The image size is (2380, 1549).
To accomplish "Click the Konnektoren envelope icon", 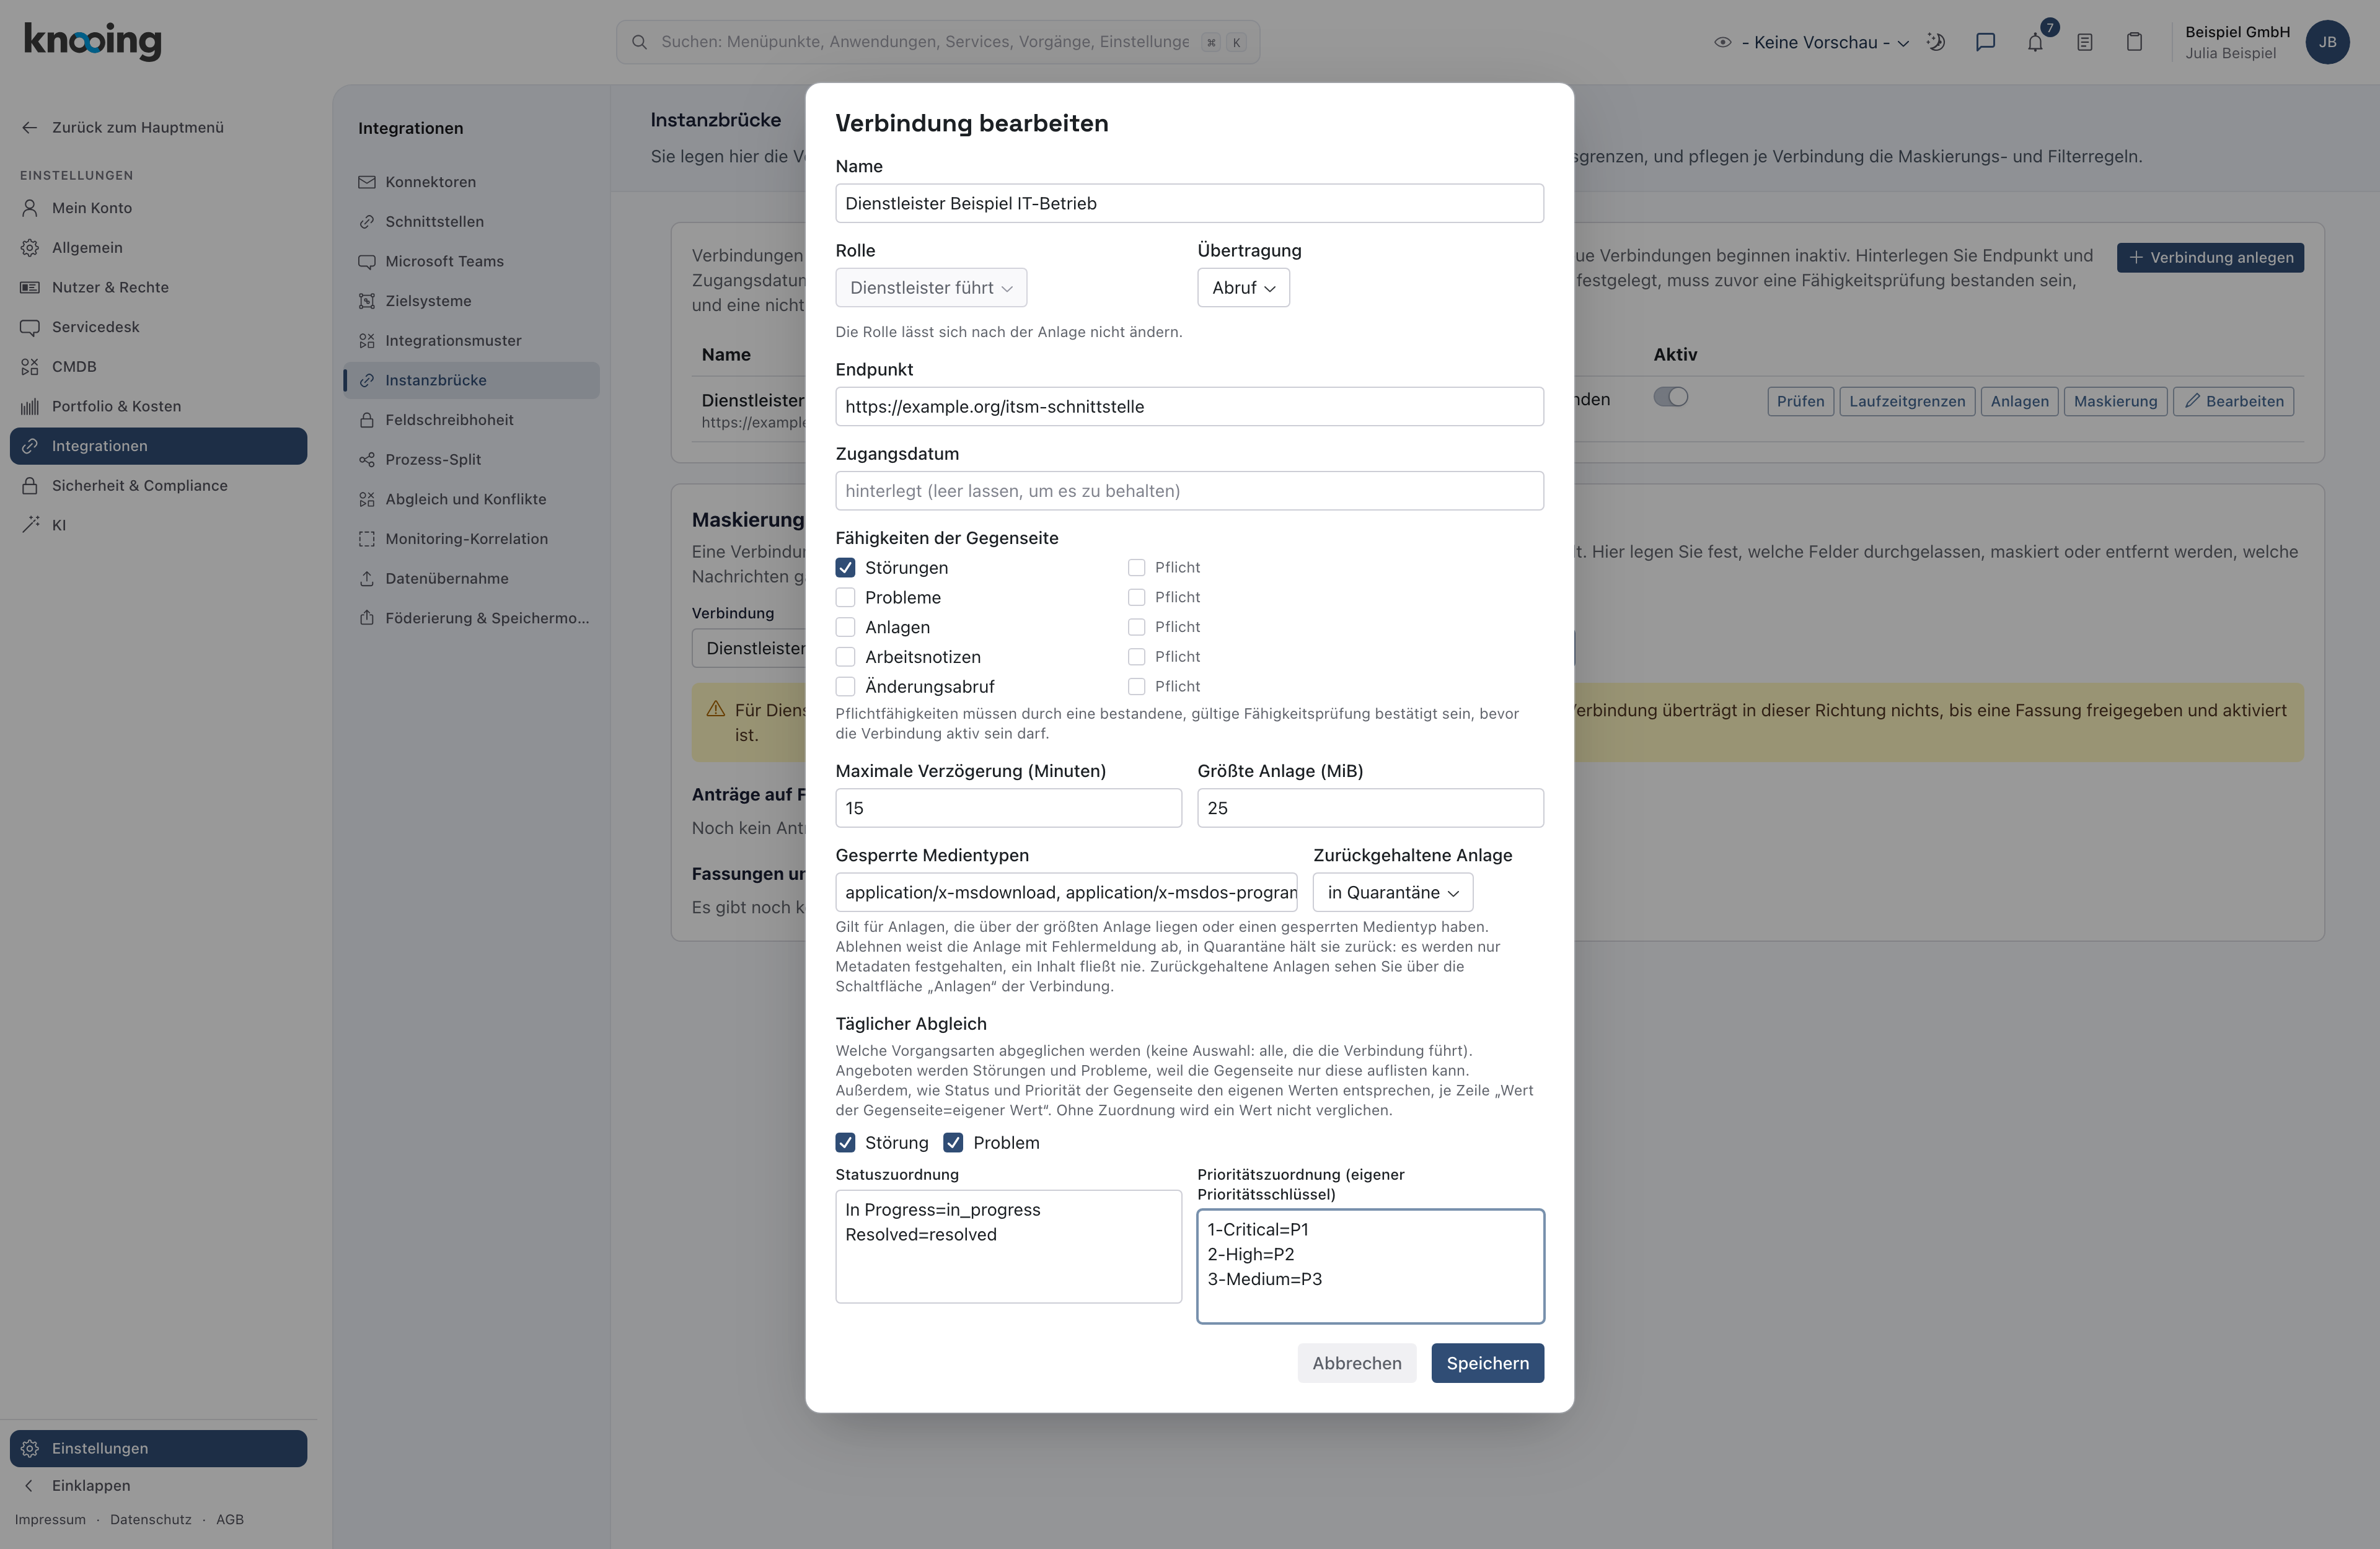I will tap(367, 182).
